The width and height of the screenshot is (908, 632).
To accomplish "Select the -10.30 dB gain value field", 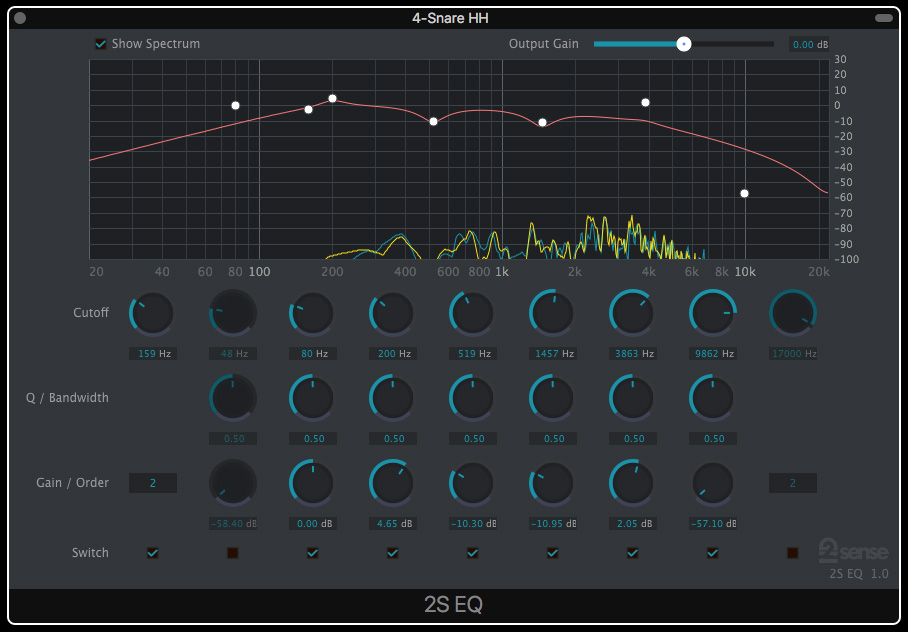I will click(x=473, y=524).
